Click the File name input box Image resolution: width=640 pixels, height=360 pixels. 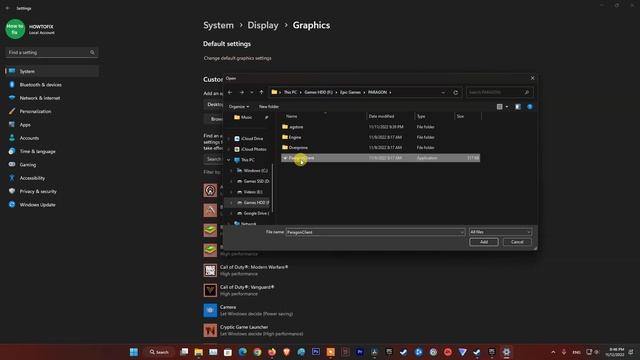tap(375, 232)
